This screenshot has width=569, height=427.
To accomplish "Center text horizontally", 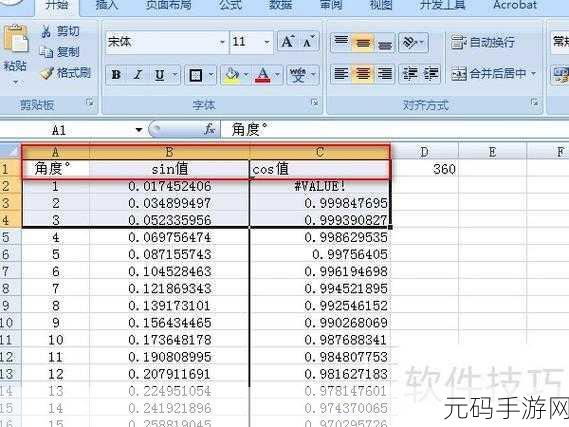I will coord(363,74).
